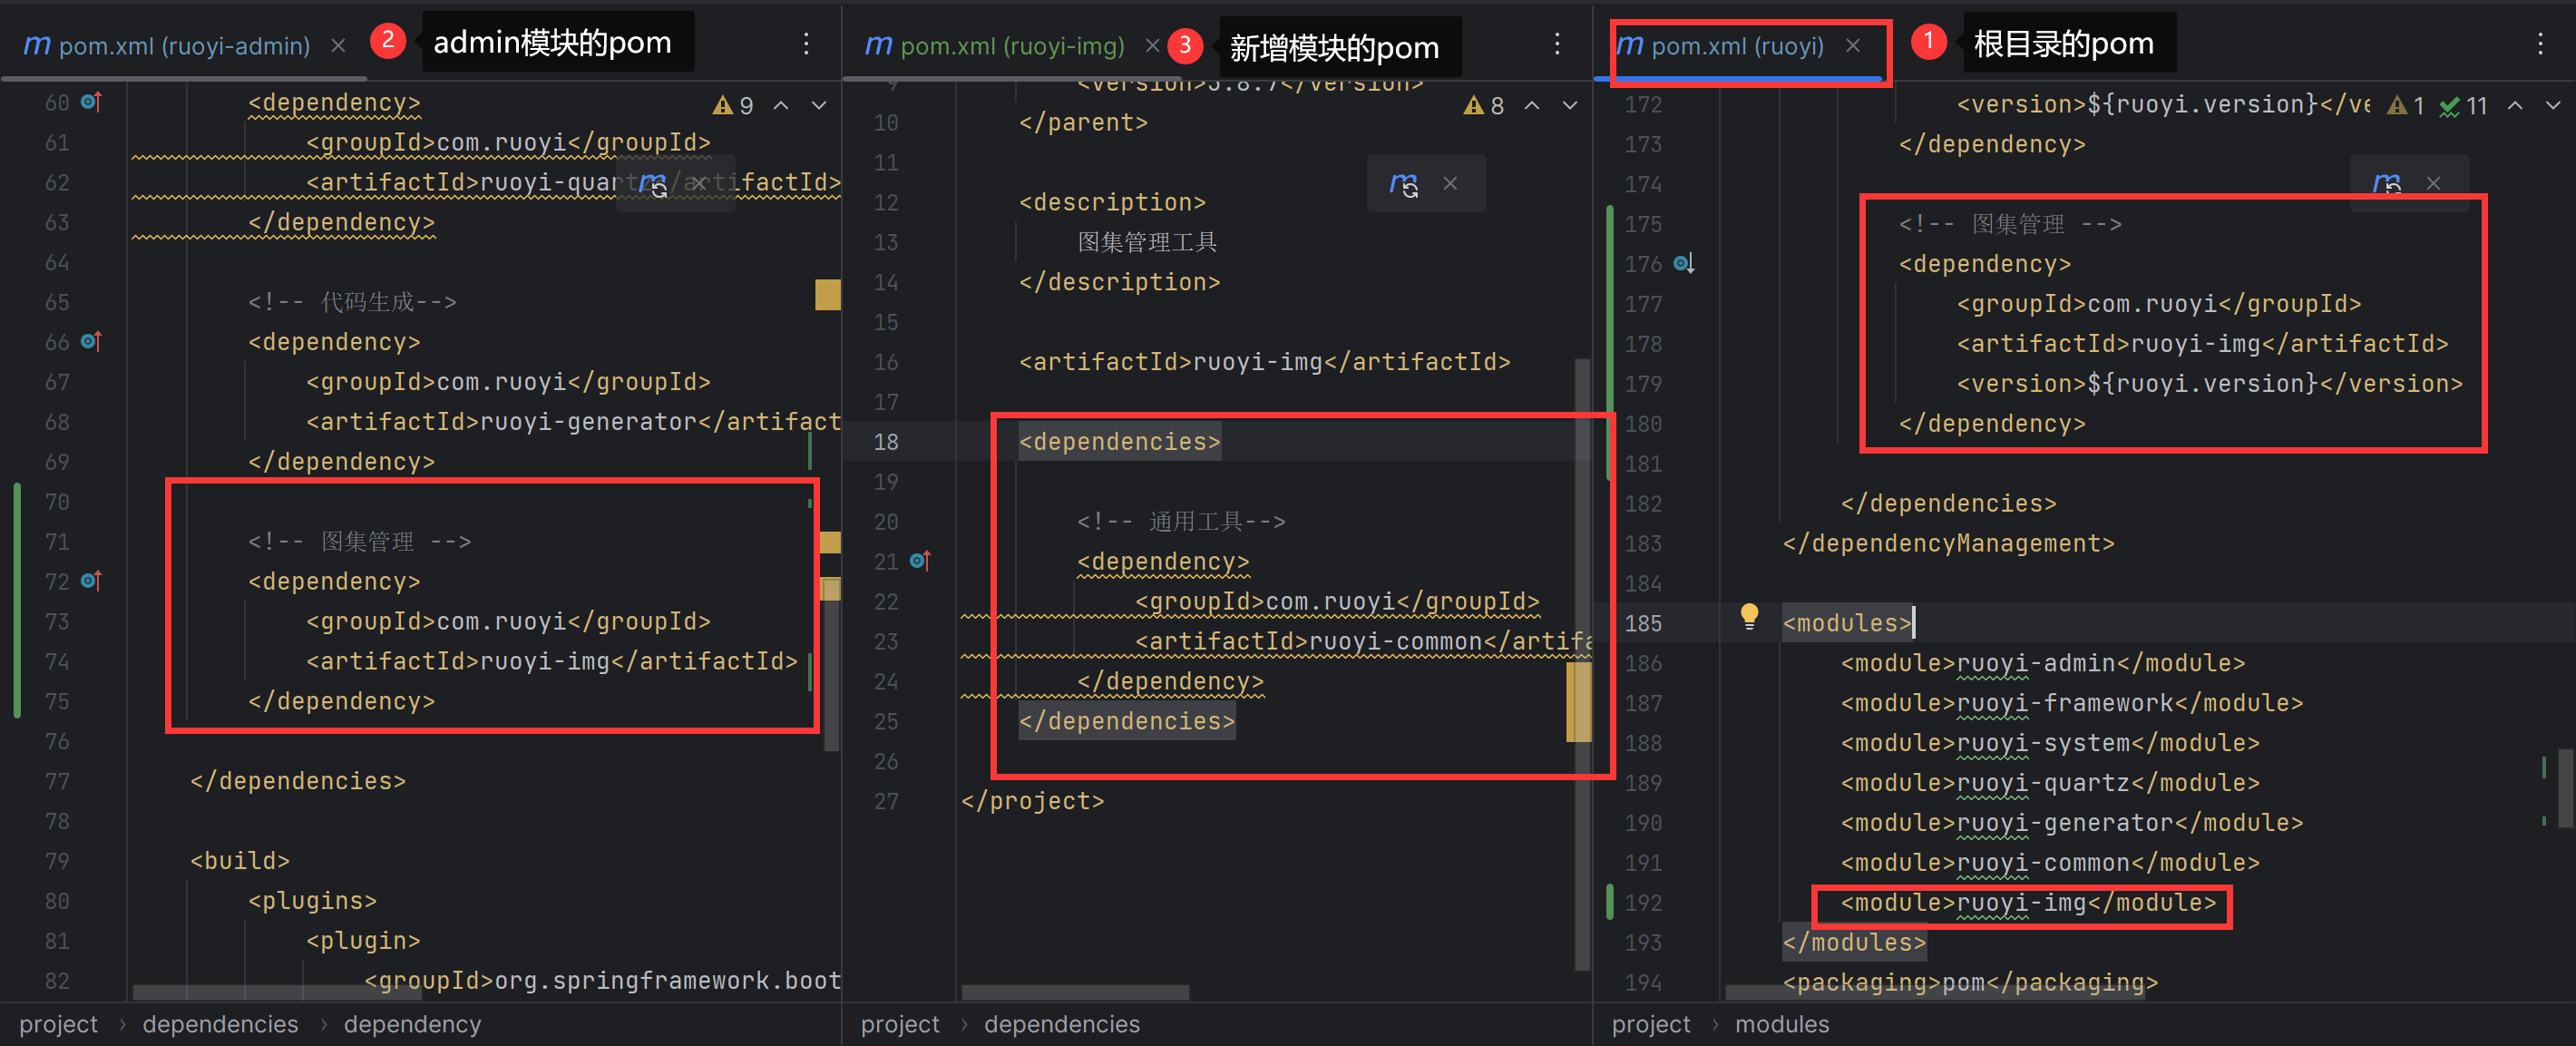Viewport: 2576px width, 1046px height.
Task: Click warning indicator showing 9 in admin pom
Action: pos(734,106)
